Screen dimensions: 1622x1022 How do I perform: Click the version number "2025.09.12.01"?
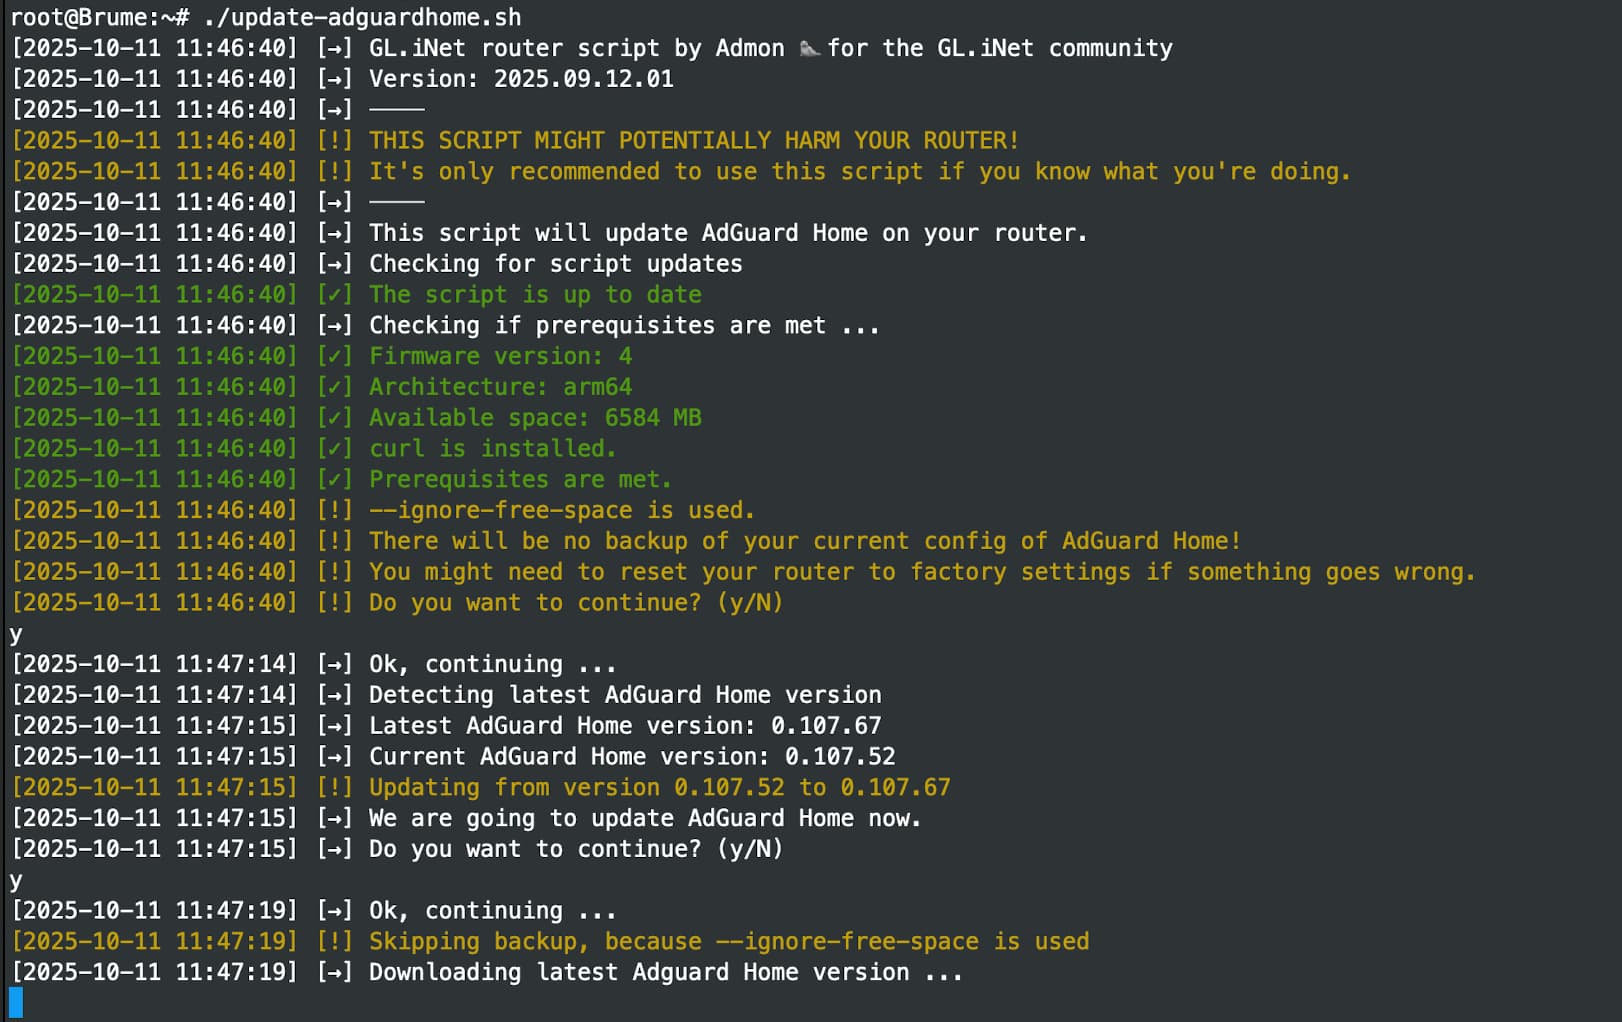point(583,79)
